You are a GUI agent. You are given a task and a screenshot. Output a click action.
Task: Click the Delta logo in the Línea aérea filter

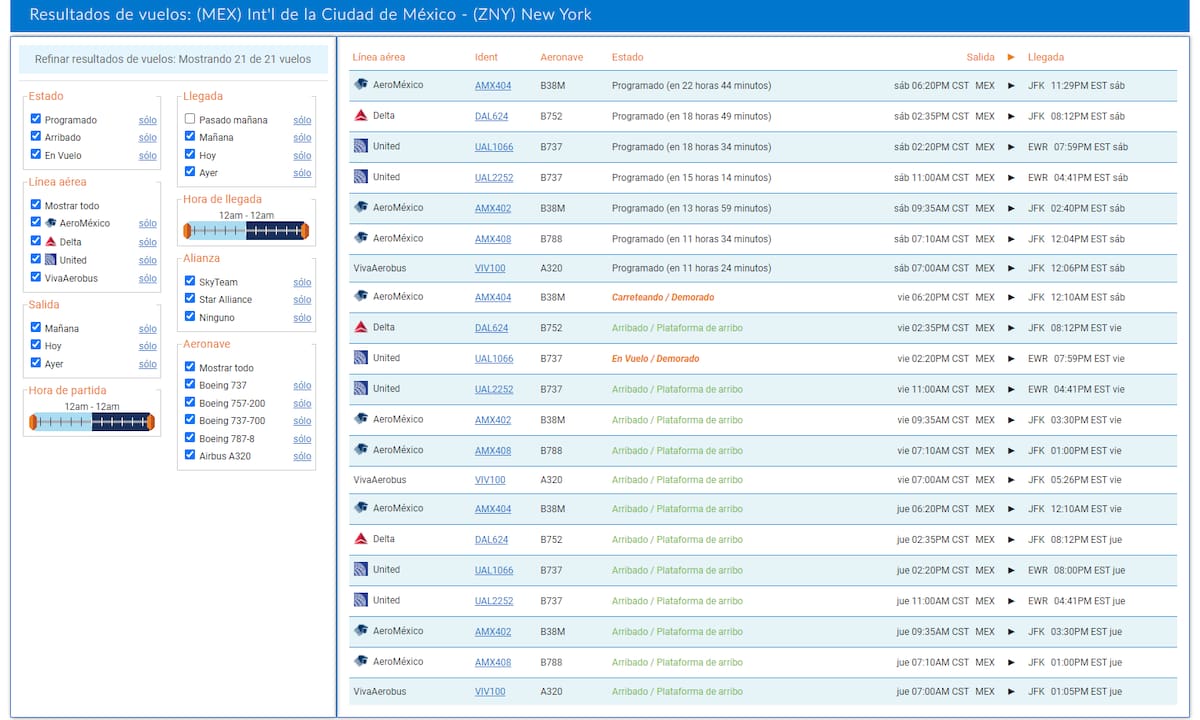pos(51,242)
